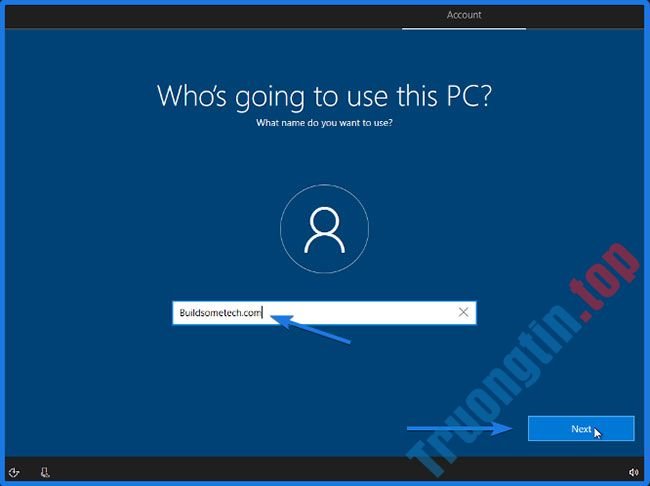This screenshot has height=486, width=650.
Task: Click the person silhouette inside the avatar
Action: (x=324, y=232)
